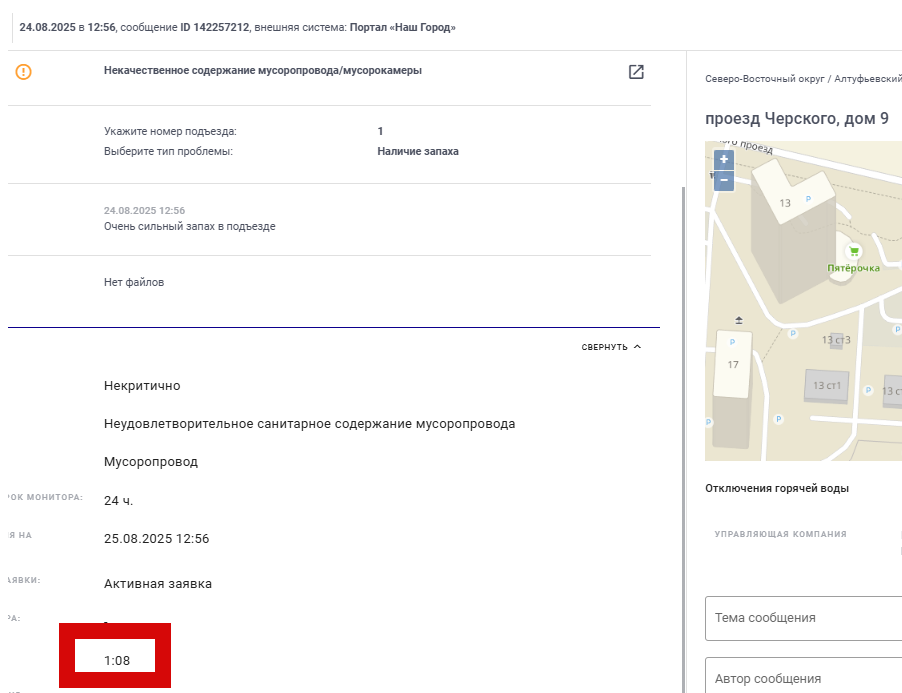Image resolution: width=902 pixels, height=693 pixels.
Task: Select the Управляющая компания tab
Action: coord(781,534)
